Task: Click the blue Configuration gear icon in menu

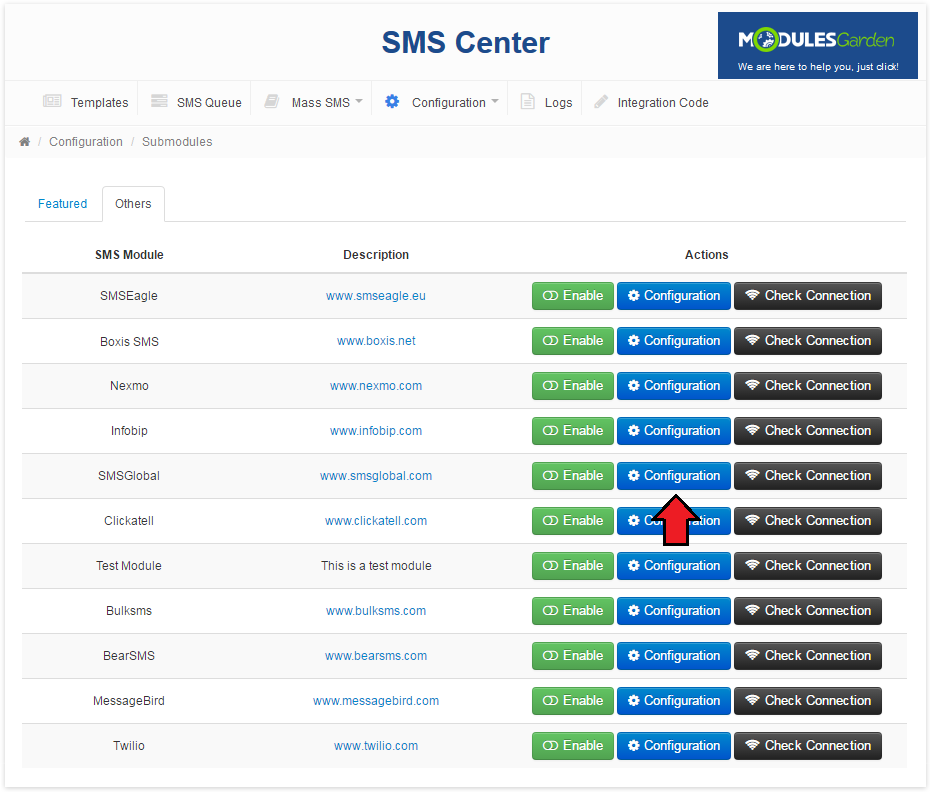Action: (392, 101)
